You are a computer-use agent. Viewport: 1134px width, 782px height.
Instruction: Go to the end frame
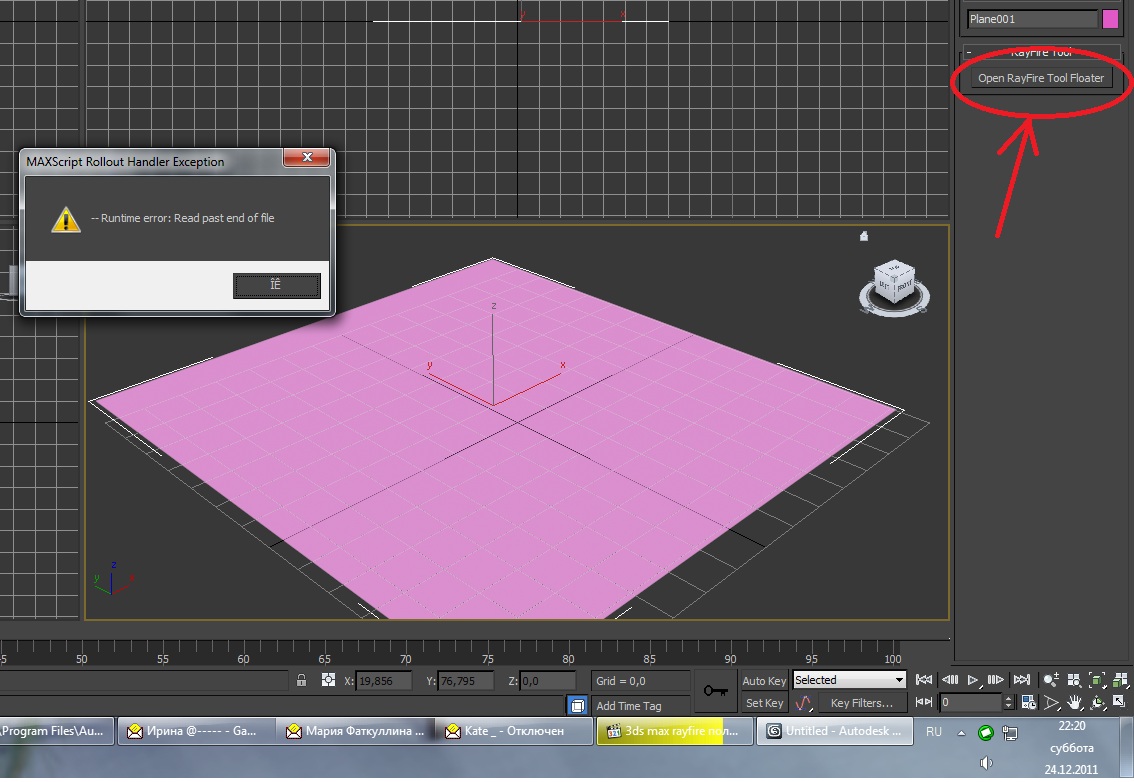(x=1022, y=680)
